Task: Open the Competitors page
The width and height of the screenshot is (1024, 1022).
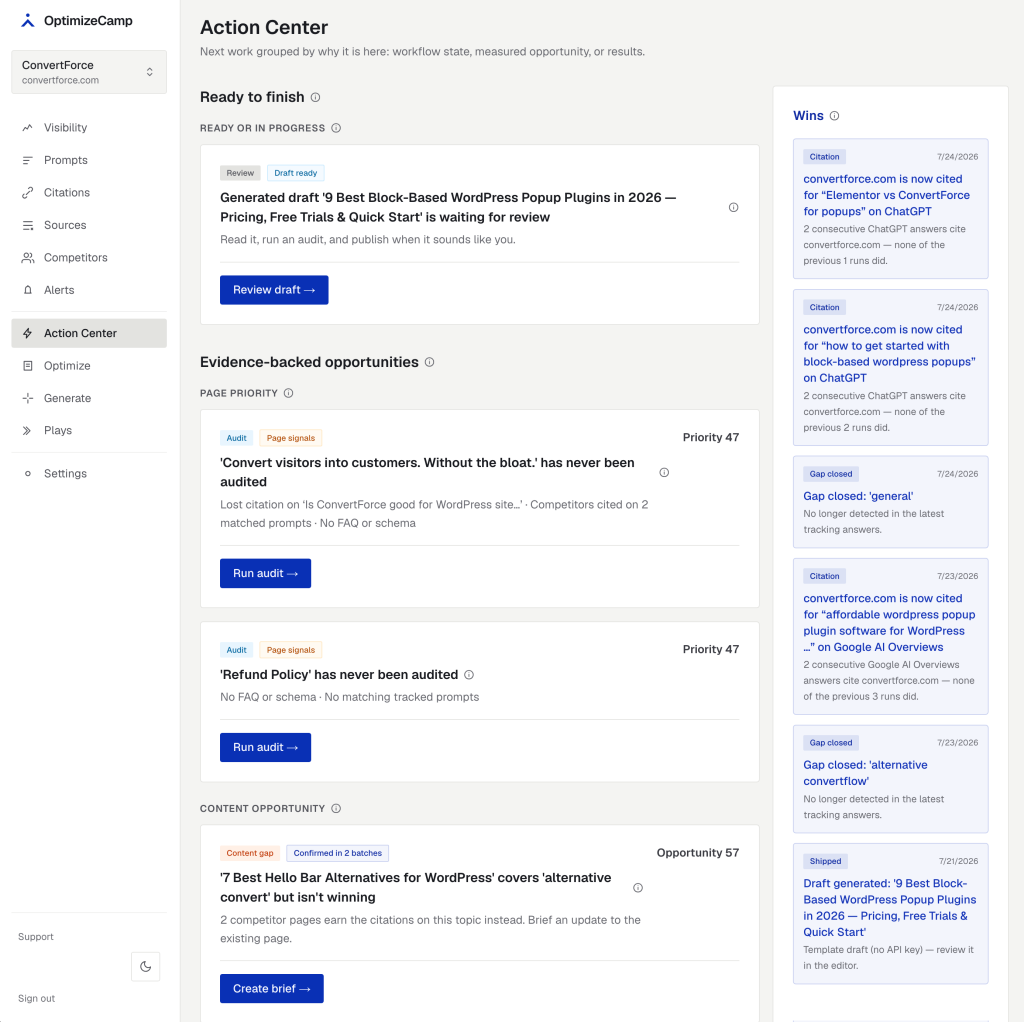Action: click(89, 258)
